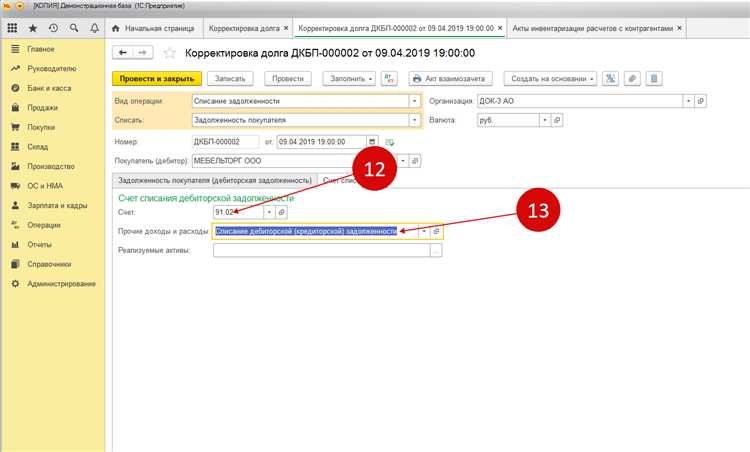
Task: Open Валюта field link icon
Action: 557,120
